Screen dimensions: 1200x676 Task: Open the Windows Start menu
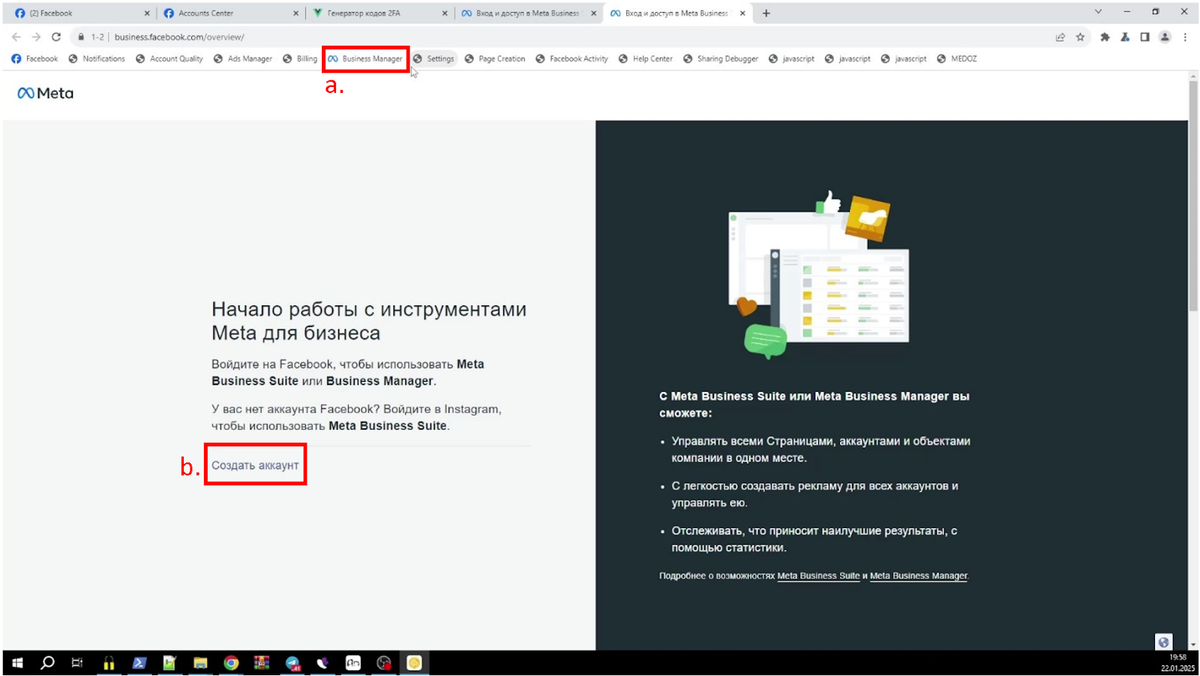tap(17, 663)
